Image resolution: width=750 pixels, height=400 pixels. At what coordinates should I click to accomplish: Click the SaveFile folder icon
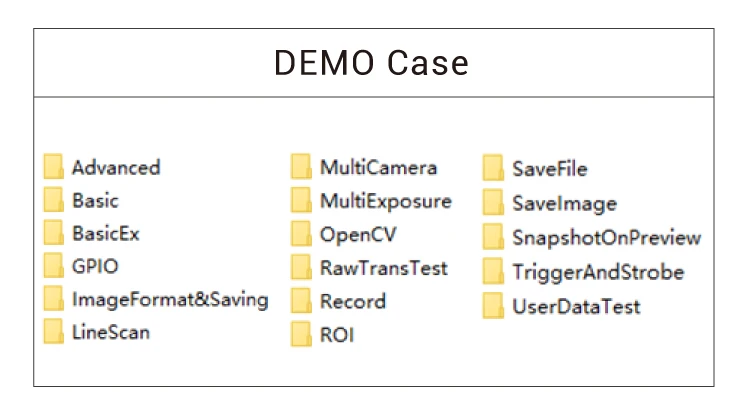[x=493, y=168]
